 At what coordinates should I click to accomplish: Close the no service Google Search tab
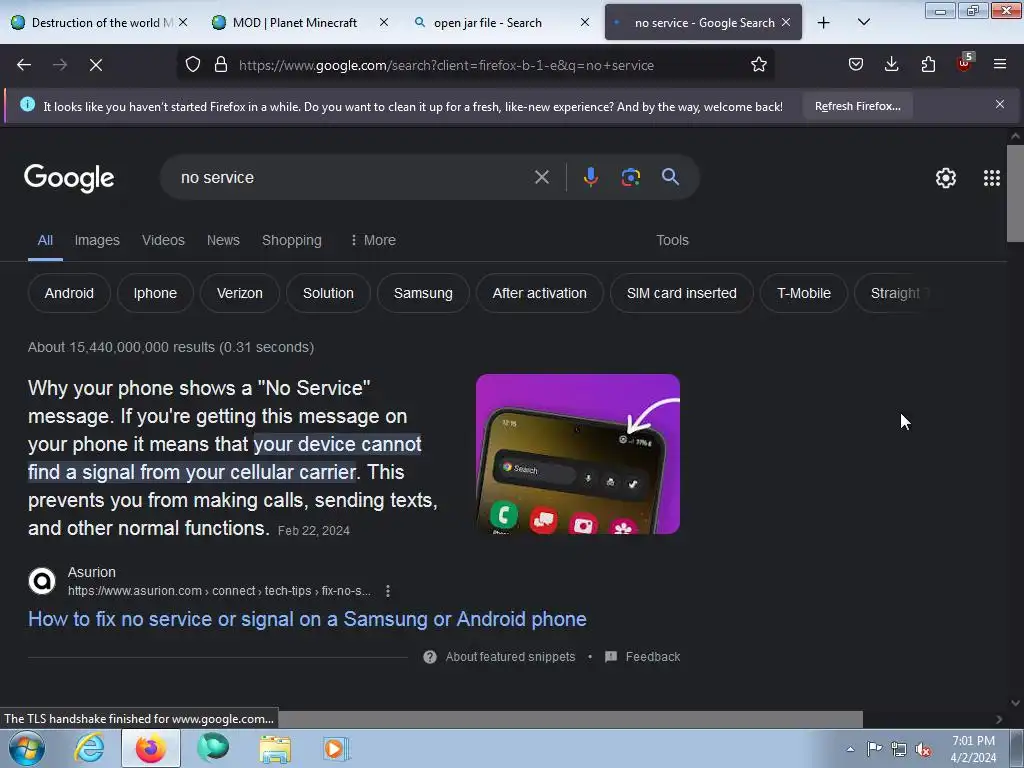[x=786, y=22]
